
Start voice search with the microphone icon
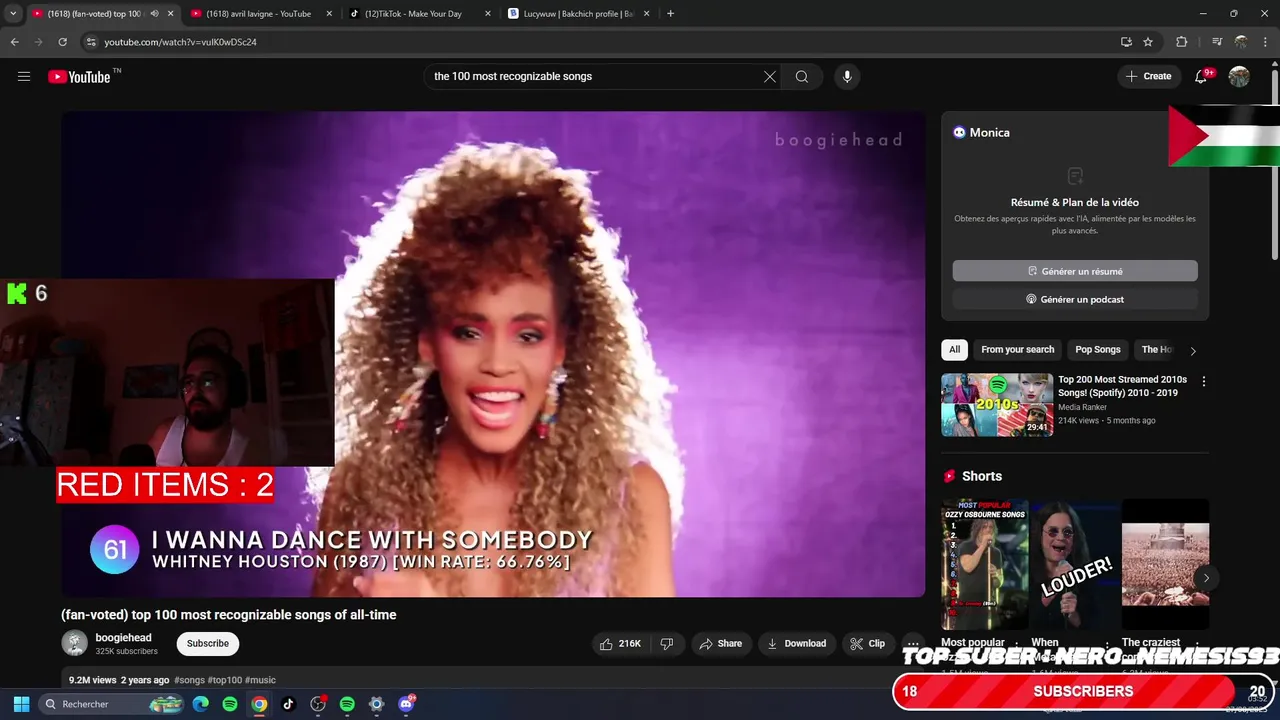[x=847, y=77]
